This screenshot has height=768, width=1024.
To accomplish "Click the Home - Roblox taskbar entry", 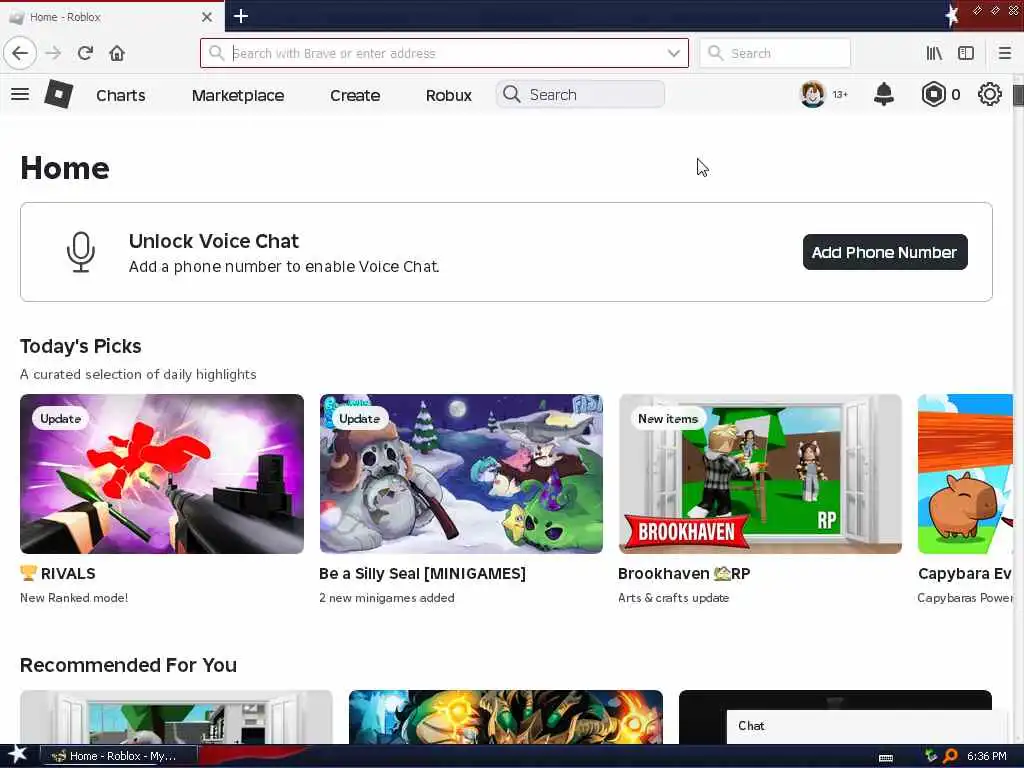I will pyautogui.click(x=119, y=756).
